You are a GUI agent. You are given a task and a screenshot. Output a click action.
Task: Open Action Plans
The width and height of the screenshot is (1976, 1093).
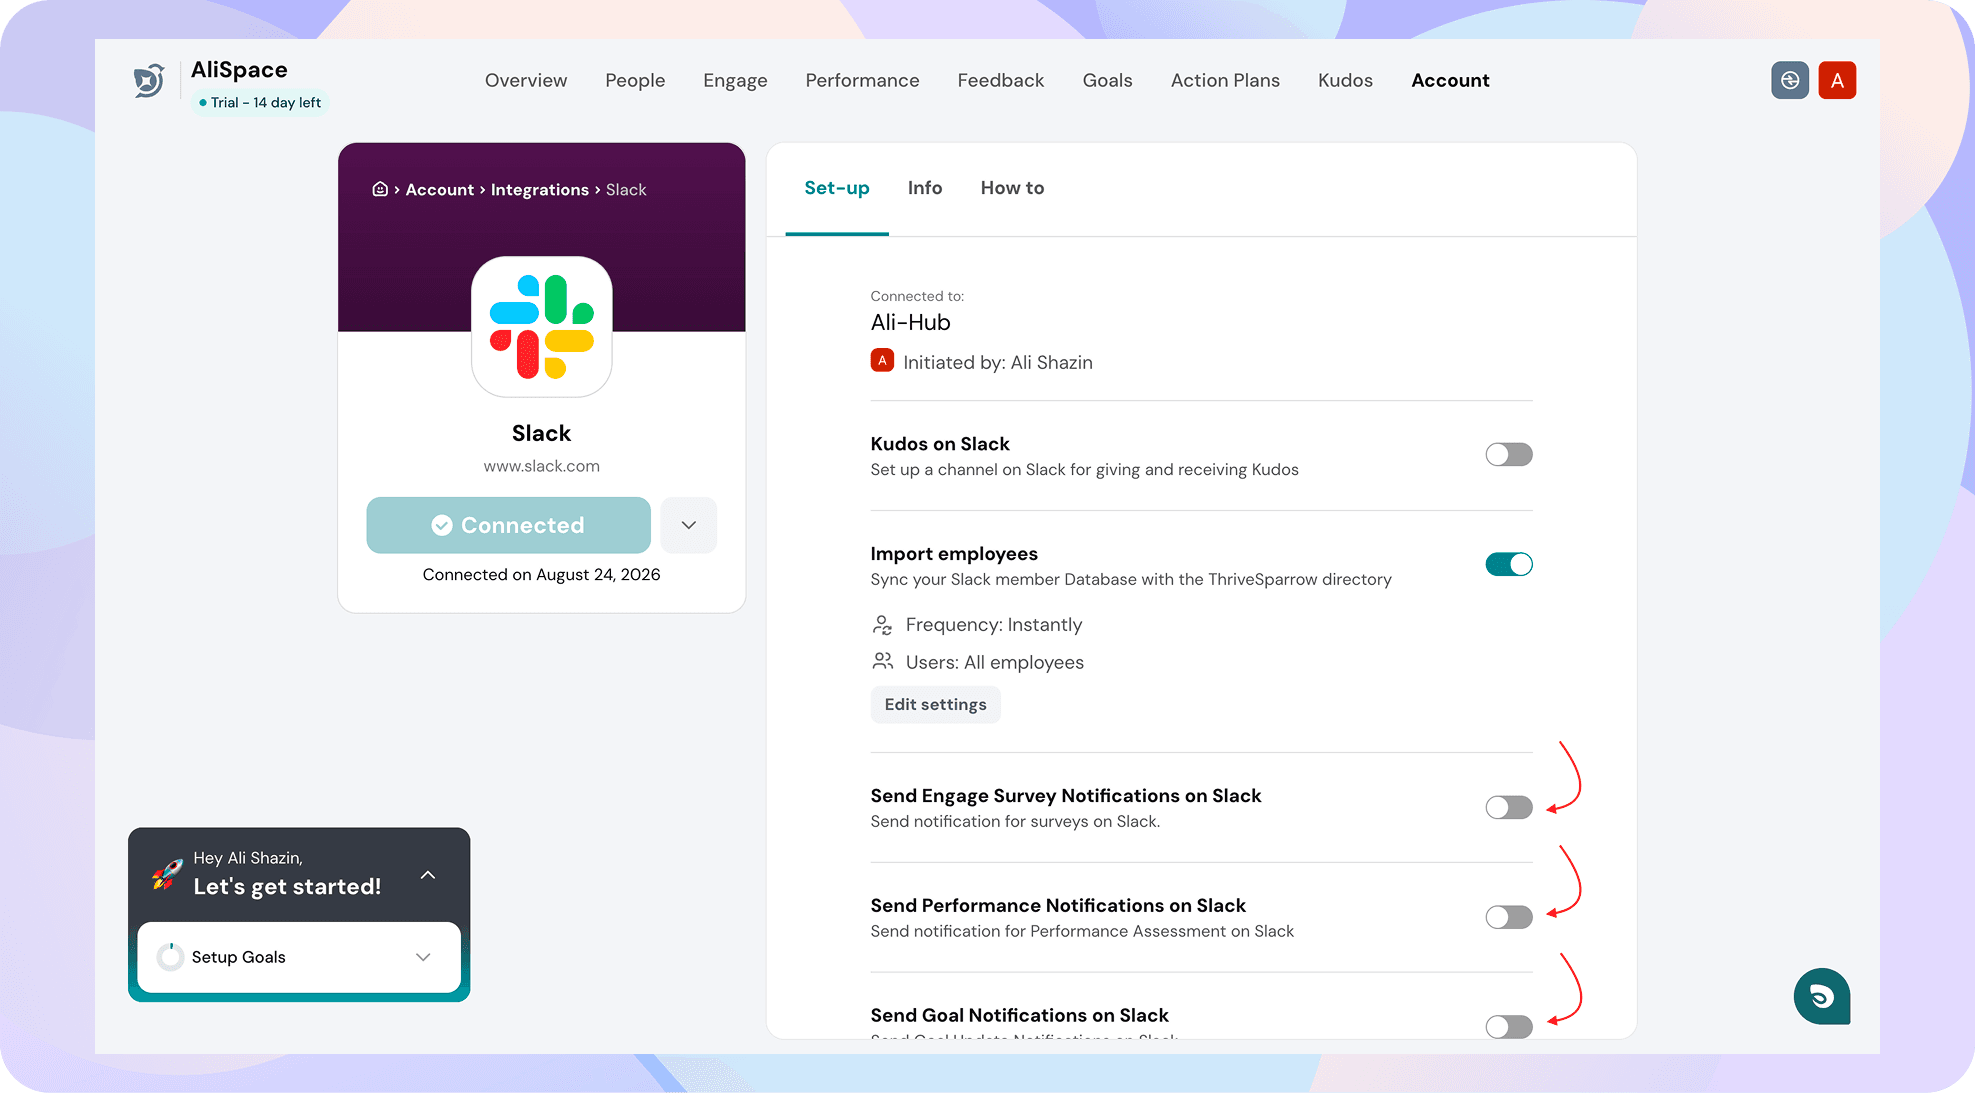click(x=1225, y=80)
